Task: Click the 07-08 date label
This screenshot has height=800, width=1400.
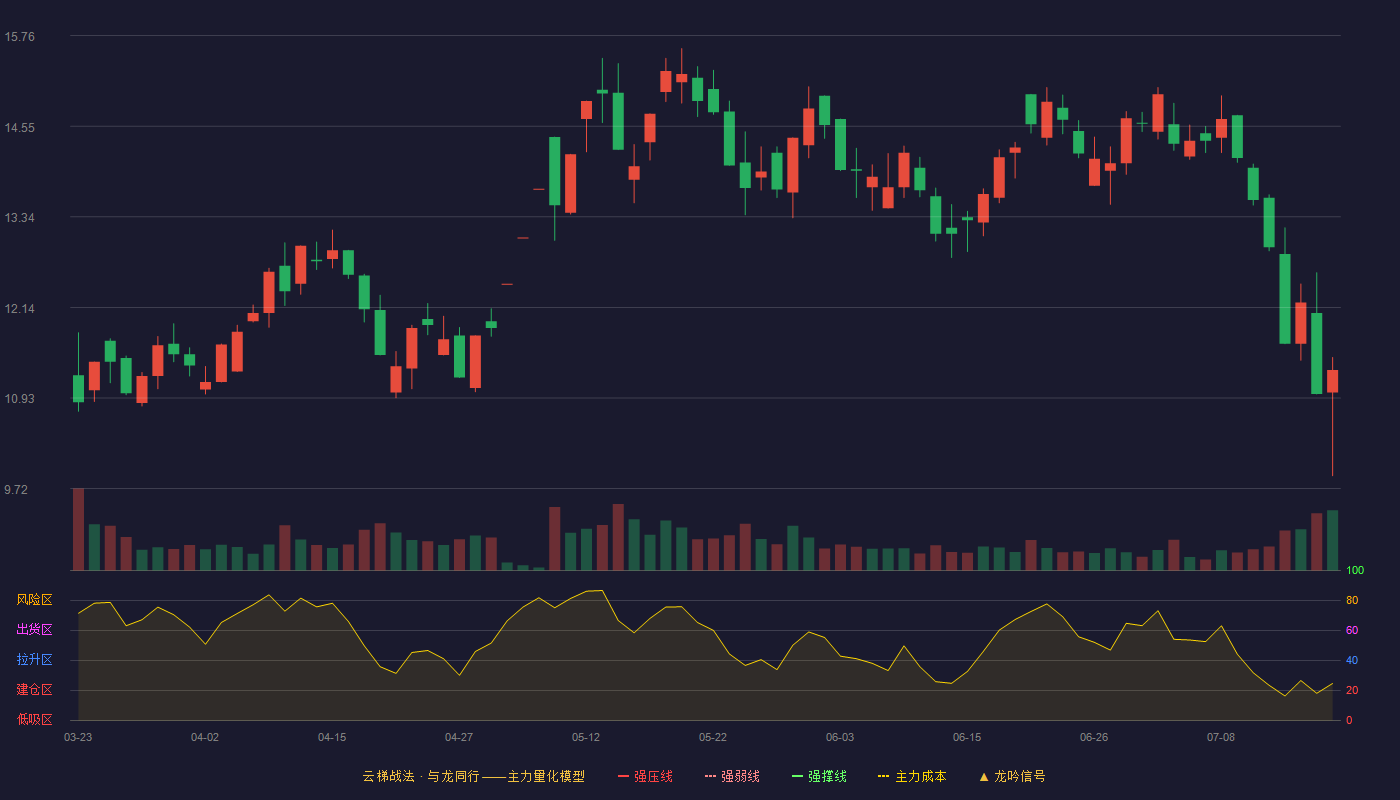Action: click(1221, 737)
